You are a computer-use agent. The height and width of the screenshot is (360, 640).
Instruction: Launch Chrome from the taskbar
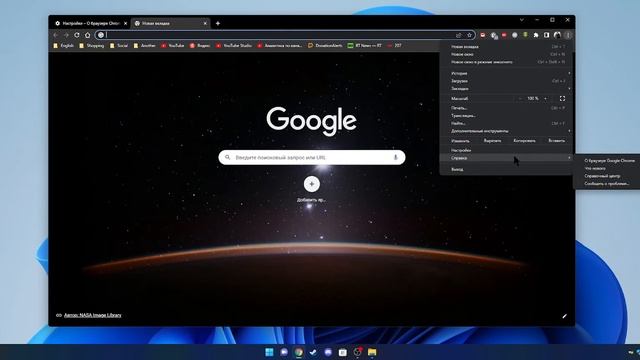pos(299,352)
